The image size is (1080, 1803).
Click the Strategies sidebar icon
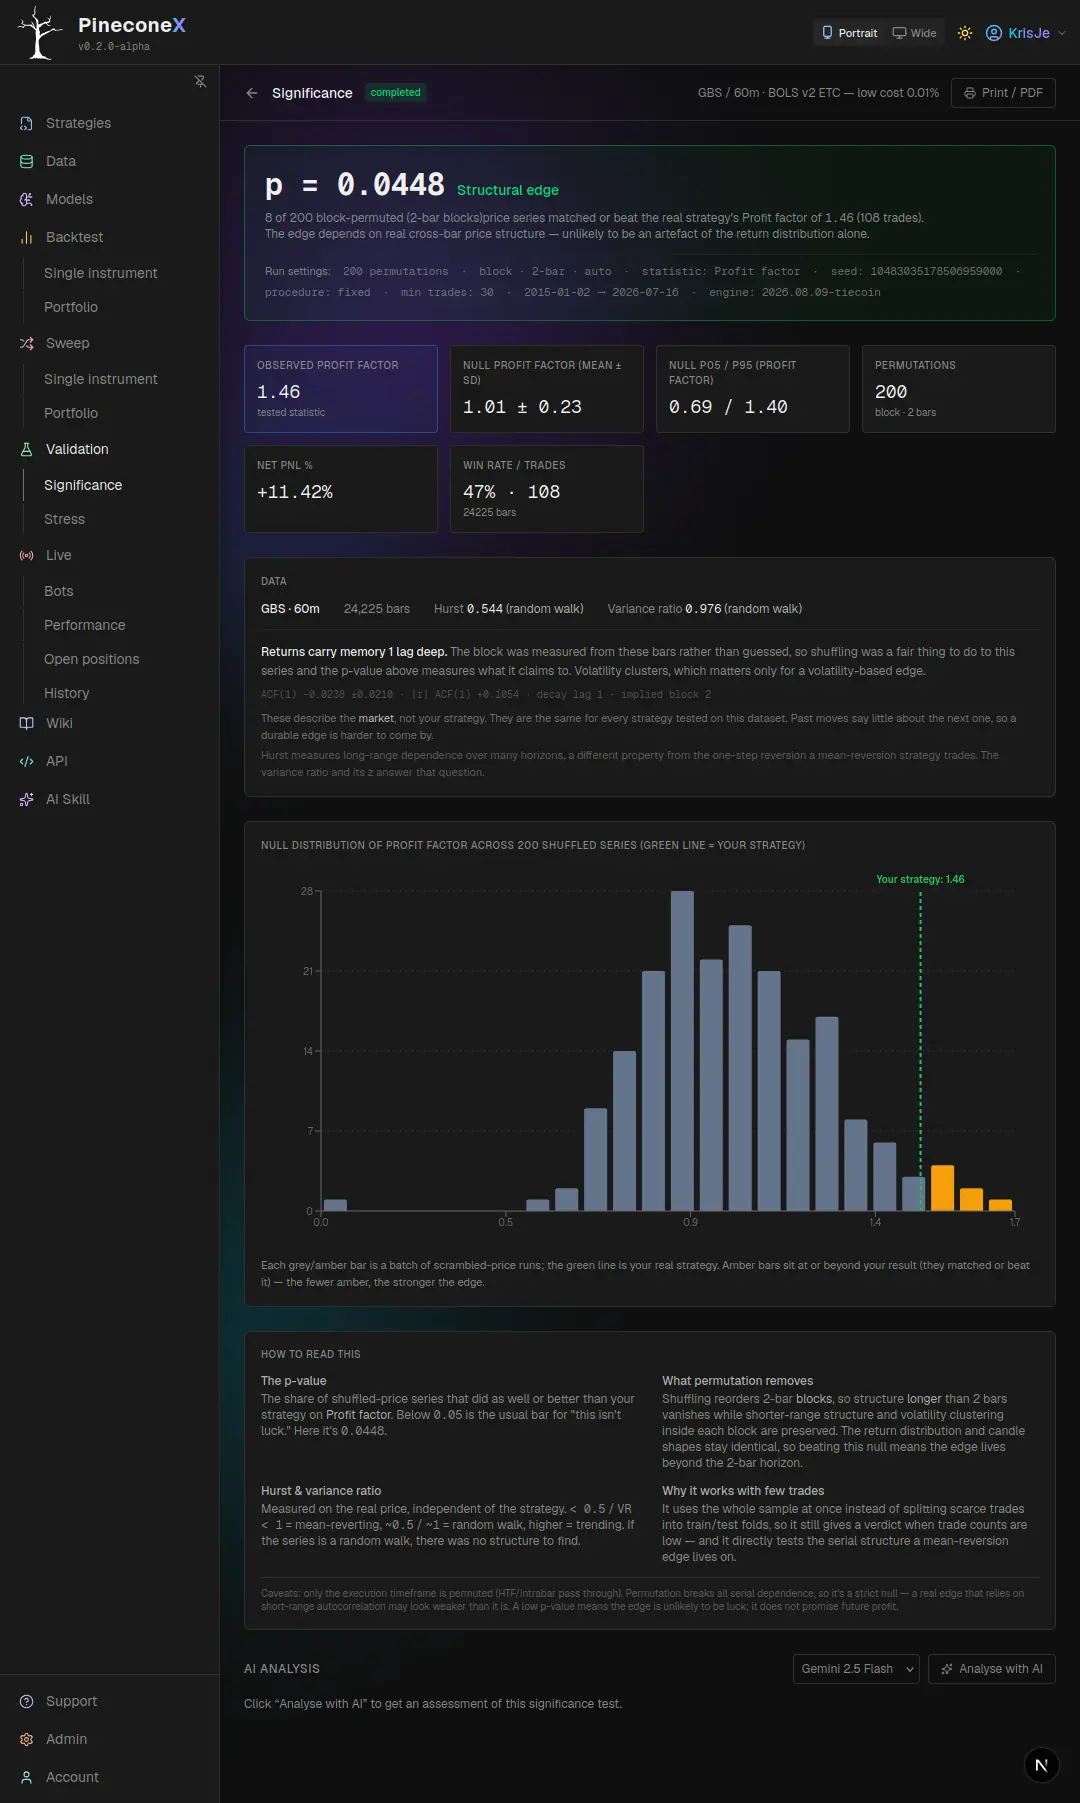tap(27, 123)
